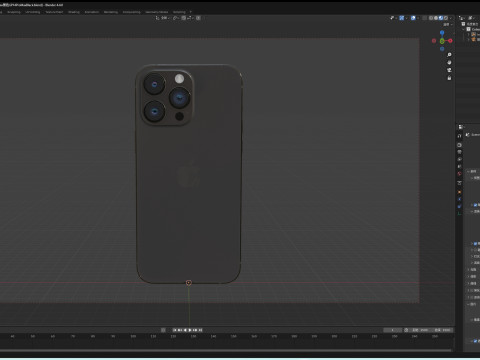Play the animation in reverse

point(185,330)
